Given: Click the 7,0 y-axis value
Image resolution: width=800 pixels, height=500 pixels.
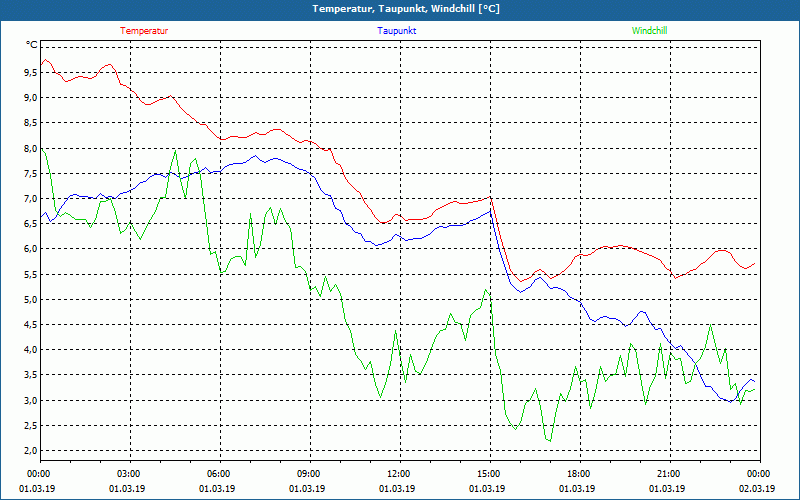Looking at the screenshot, I should pyautogui.click(x=31, y=198).
